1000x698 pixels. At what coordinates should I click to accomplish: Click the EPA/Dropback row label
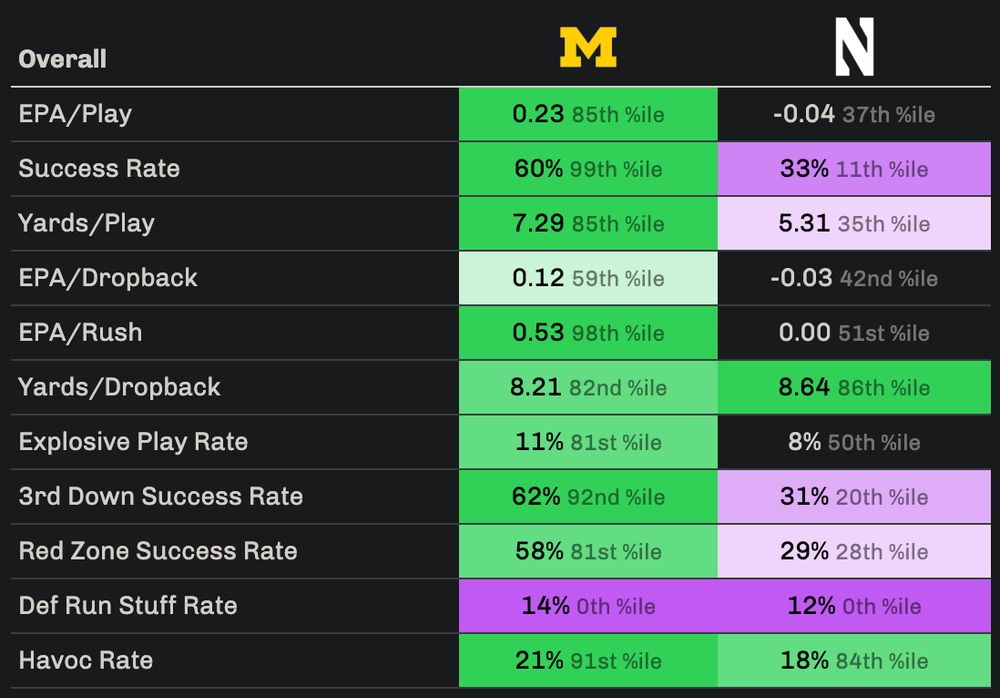coord(108,278)
